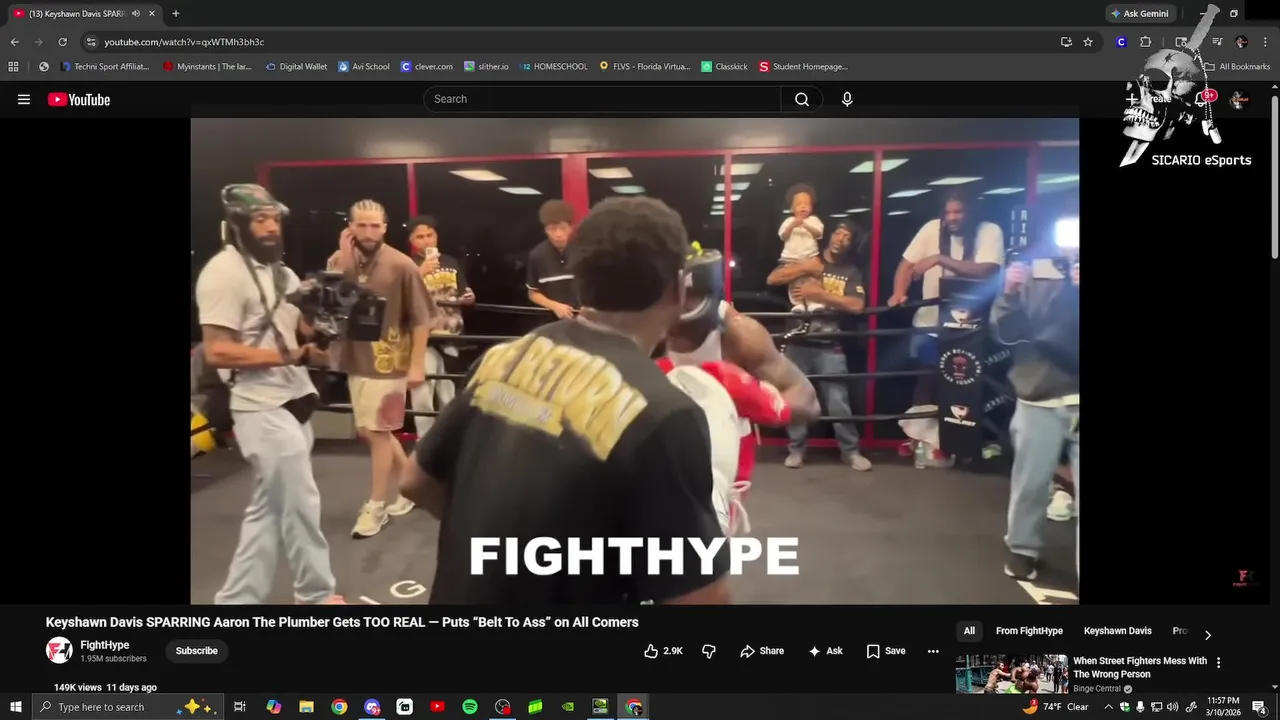Reload the page with the refresh icon

tap(62, 42)
